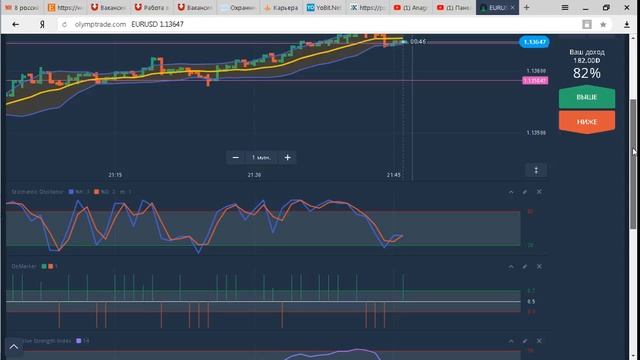The height and width of the screenshot is (360, 640).
Task: Click the pink price level label
Action: (535, 80)
